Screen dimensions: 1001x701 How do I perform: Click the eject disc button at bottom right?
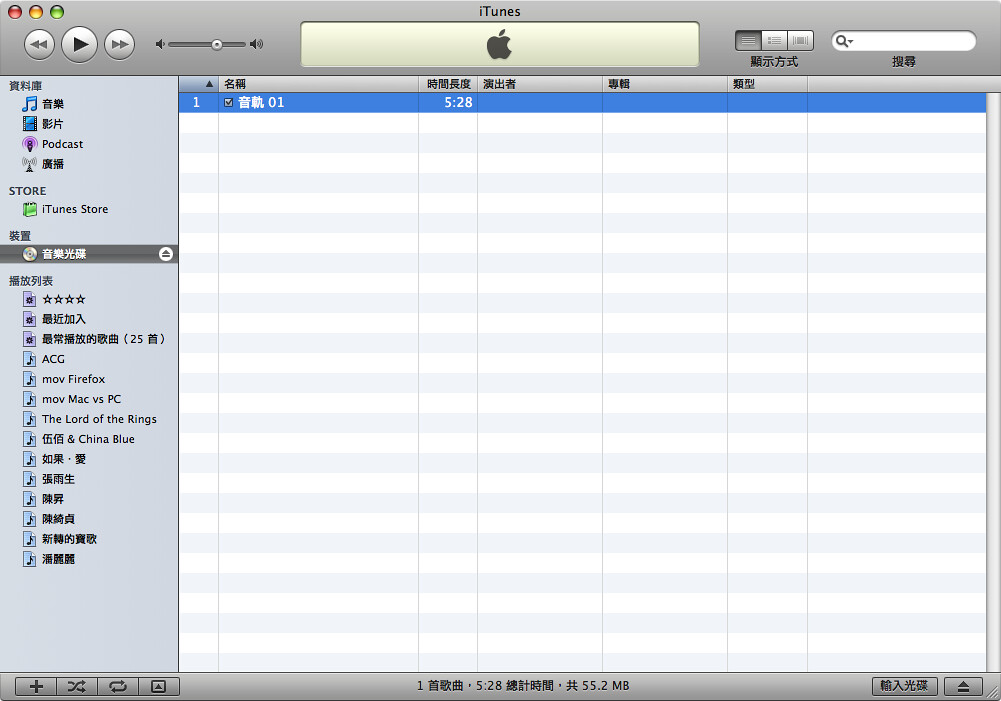[x=963, y=686]
